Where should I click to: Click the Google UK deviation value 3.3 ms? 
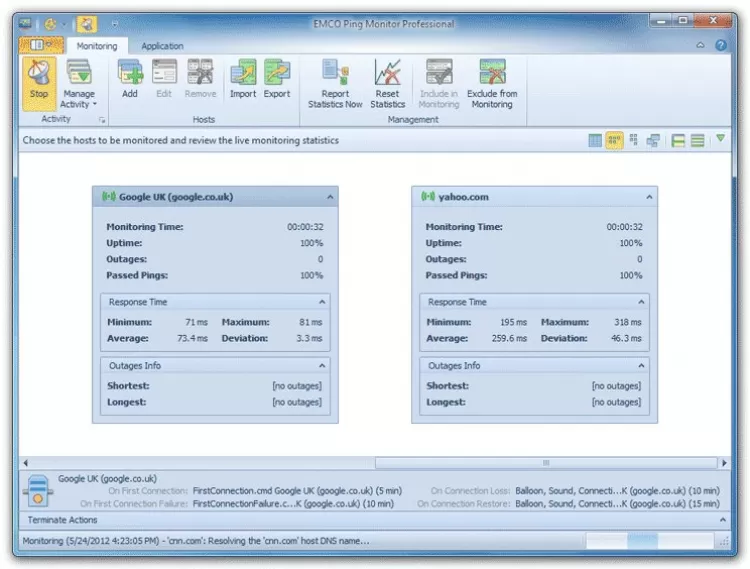click(309, 338)
